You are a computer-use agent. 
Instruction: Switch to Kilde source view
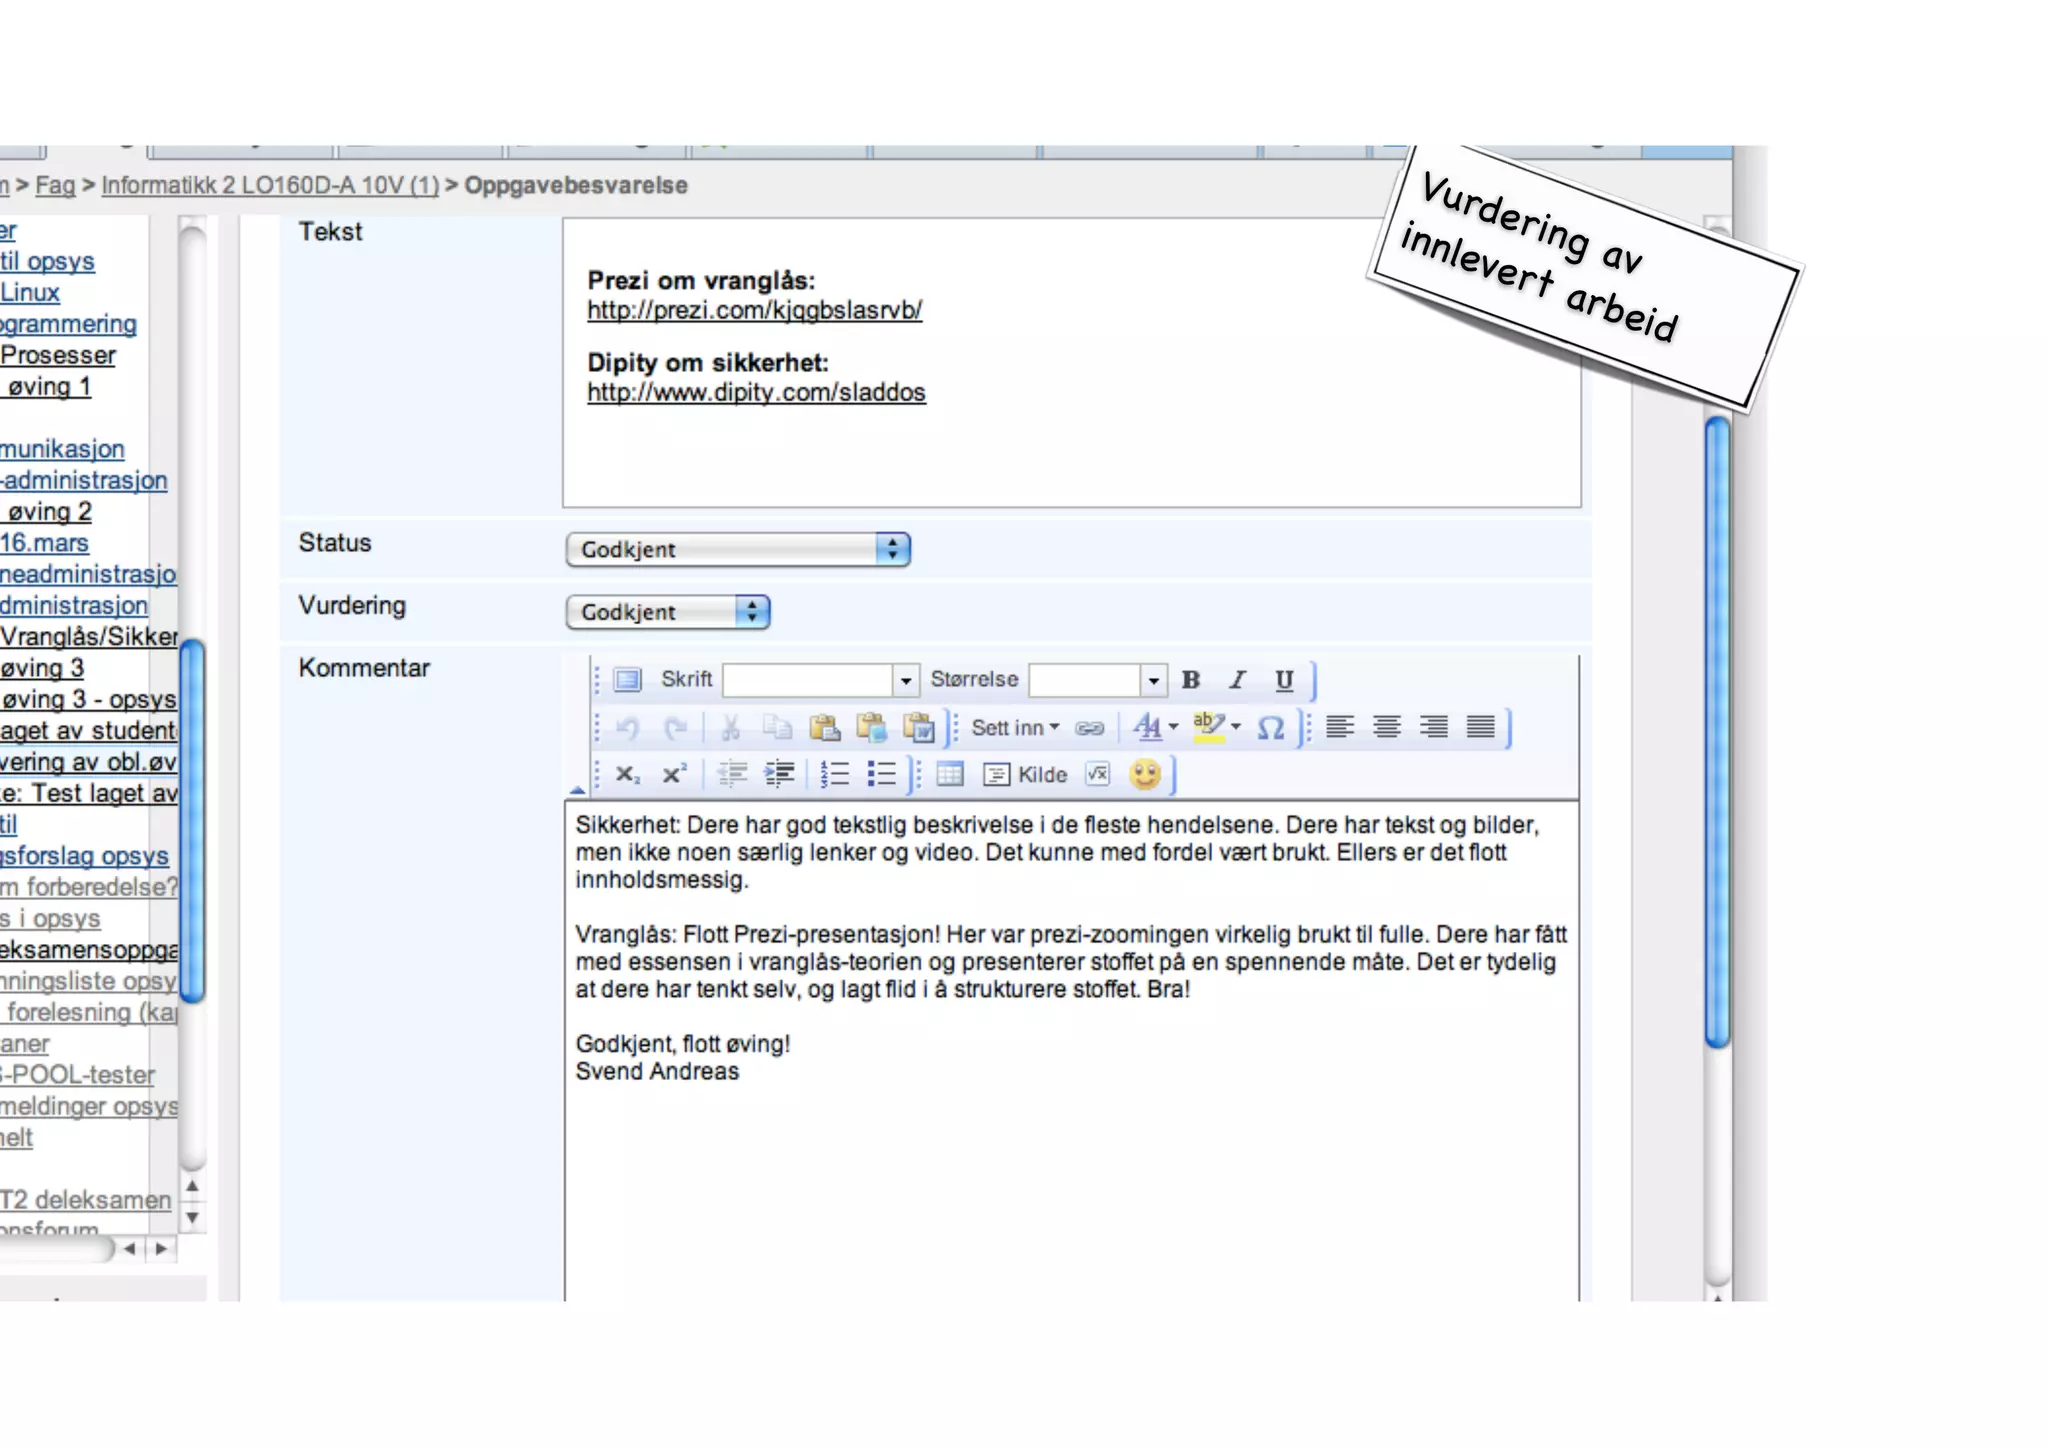[1026, 775]
